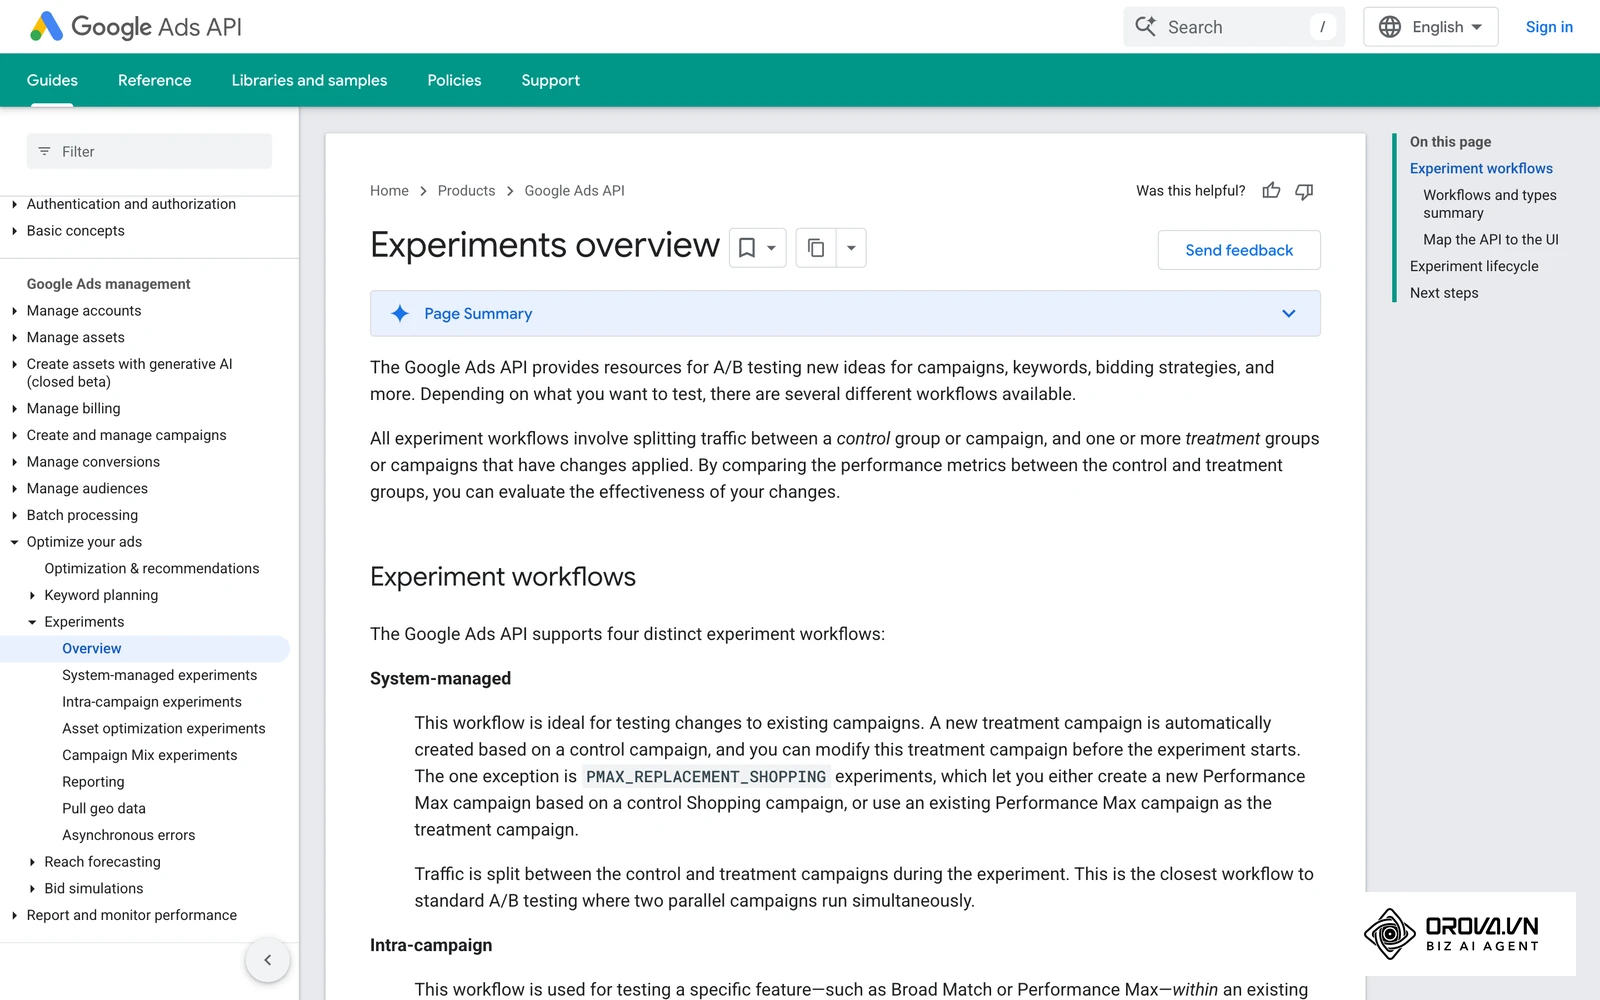Open the Support tab

550,80
